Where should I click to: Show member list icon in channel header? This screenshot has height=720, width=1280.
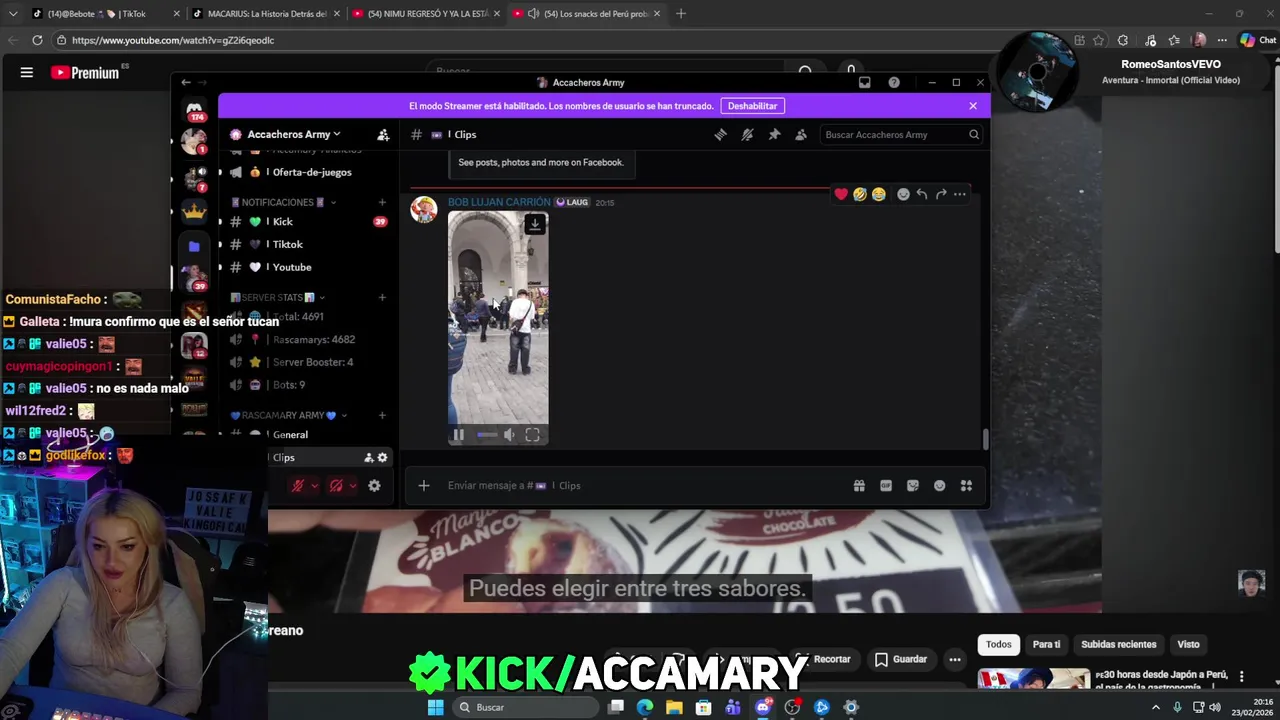pyautogui.click(x=801, y=134)
